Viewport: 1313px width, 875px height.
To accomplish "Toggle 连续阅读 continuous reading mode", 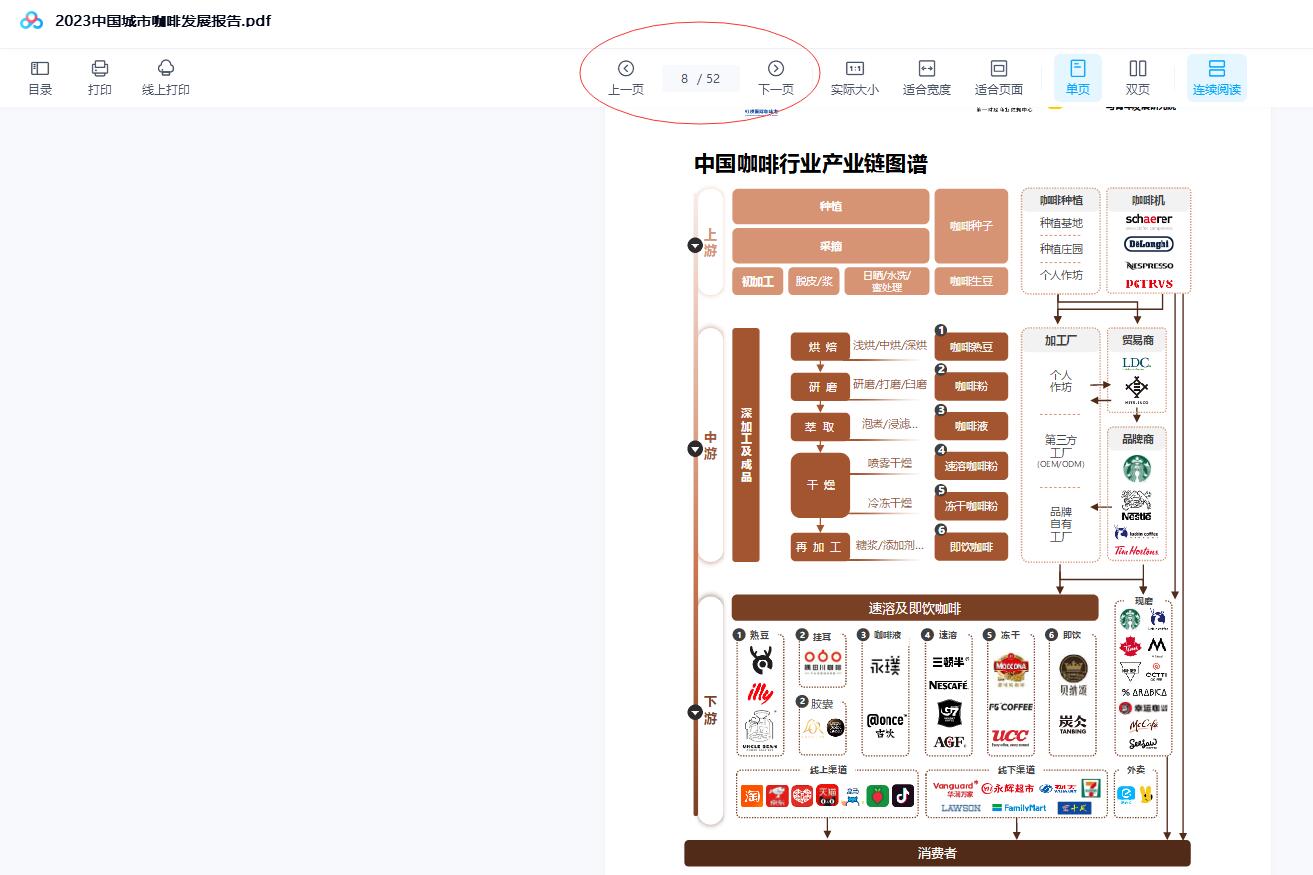I will pos(1217,77).
